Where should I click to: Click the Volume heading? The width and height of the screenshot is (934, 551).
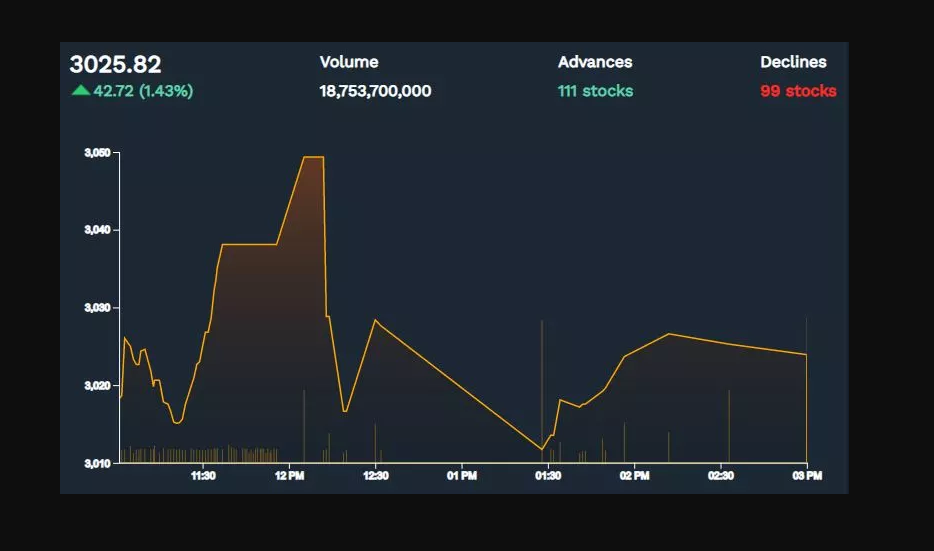[349, 62]
